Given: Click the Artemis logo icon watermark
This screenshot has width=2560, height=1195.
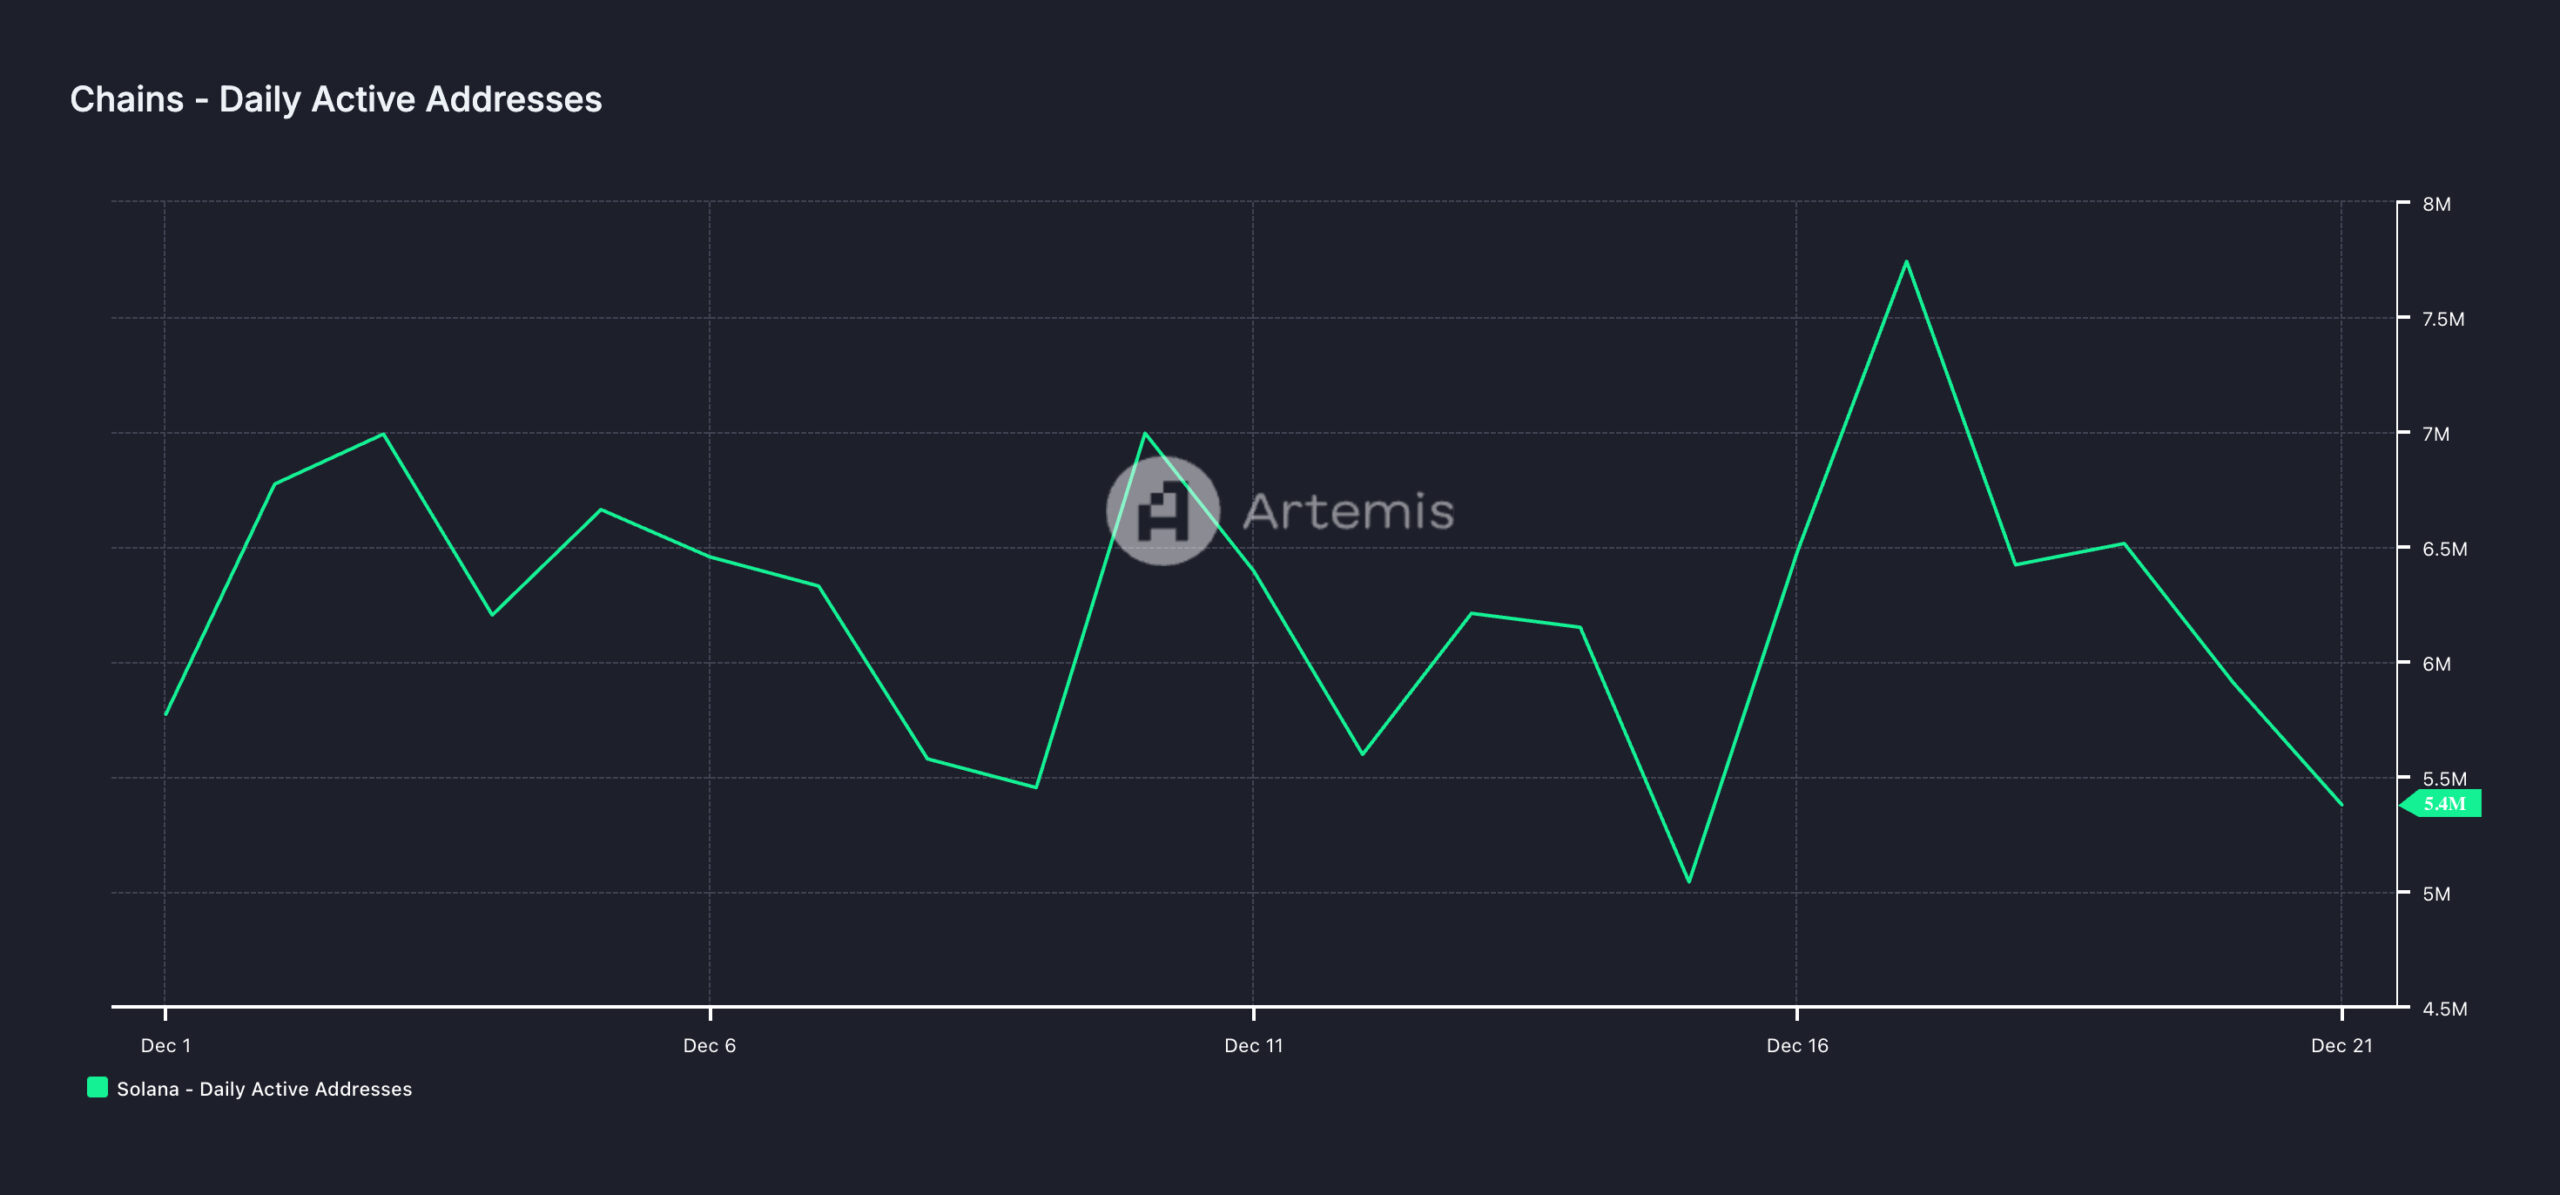Looking at the screenshot, I should 1162,511.
